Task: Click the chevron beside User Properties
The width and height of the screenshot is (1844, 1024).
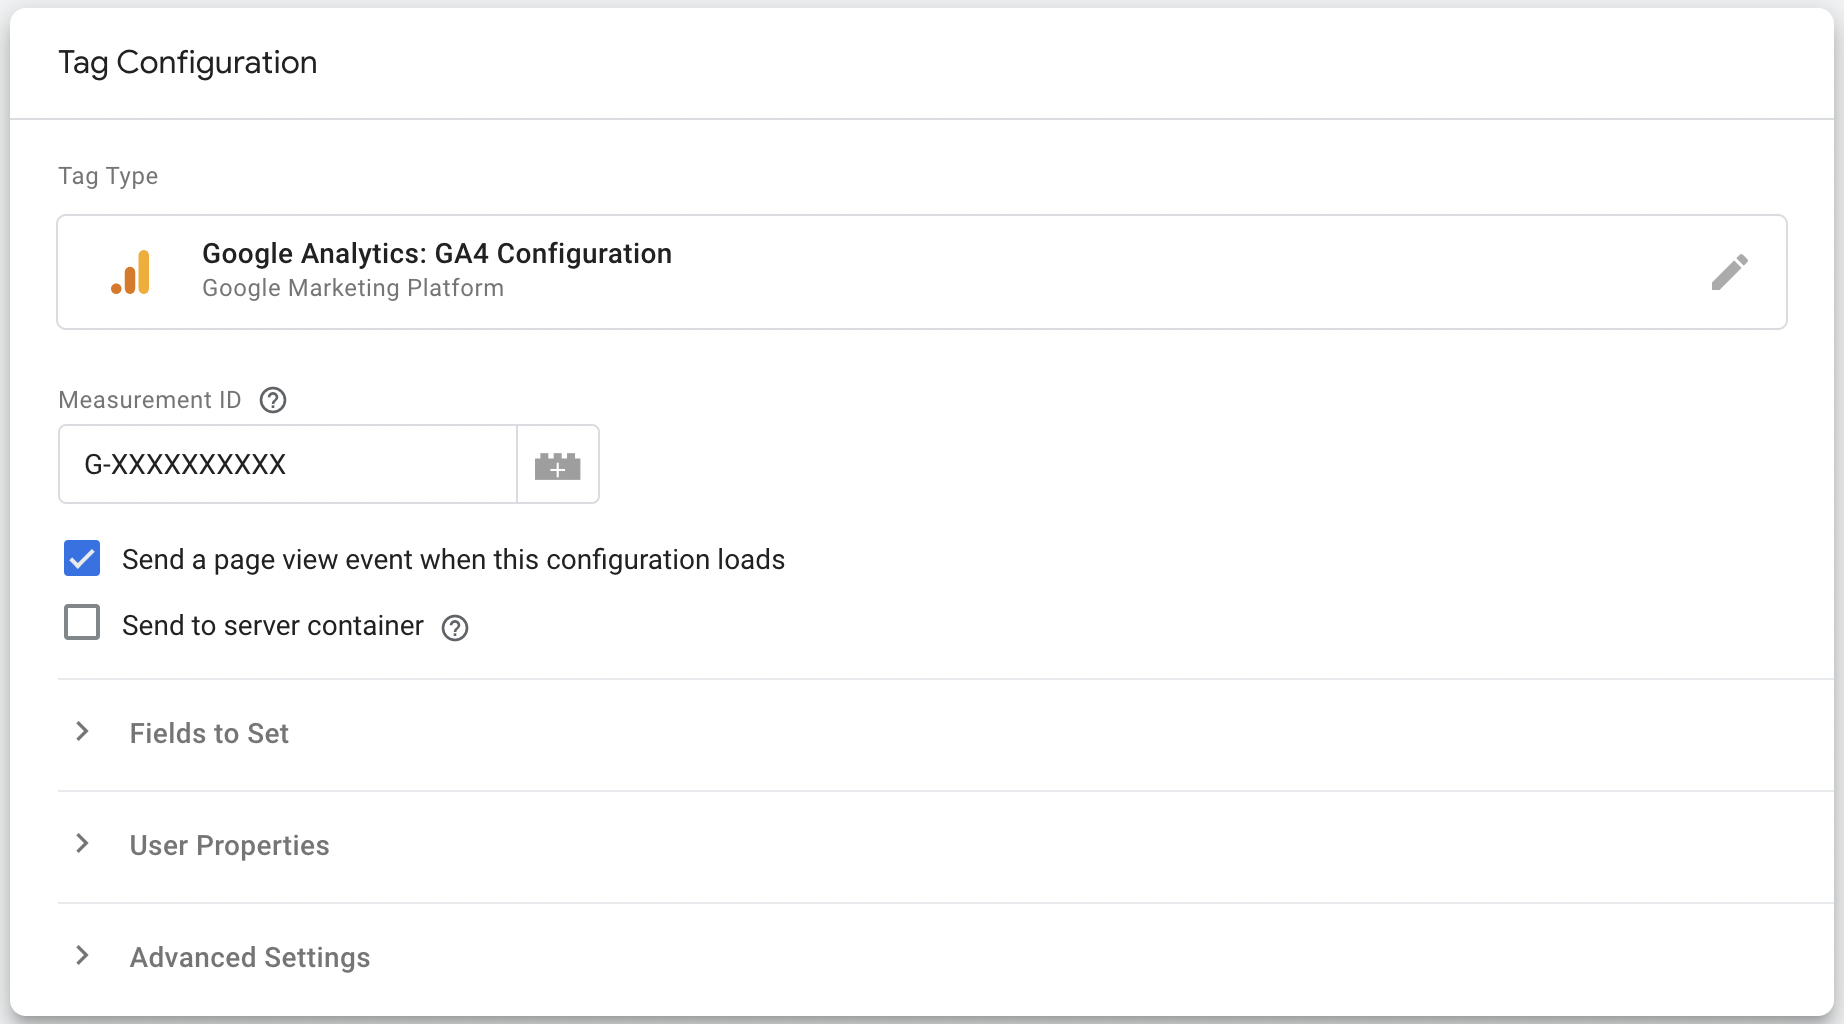Action: click(x=82, y=844)
